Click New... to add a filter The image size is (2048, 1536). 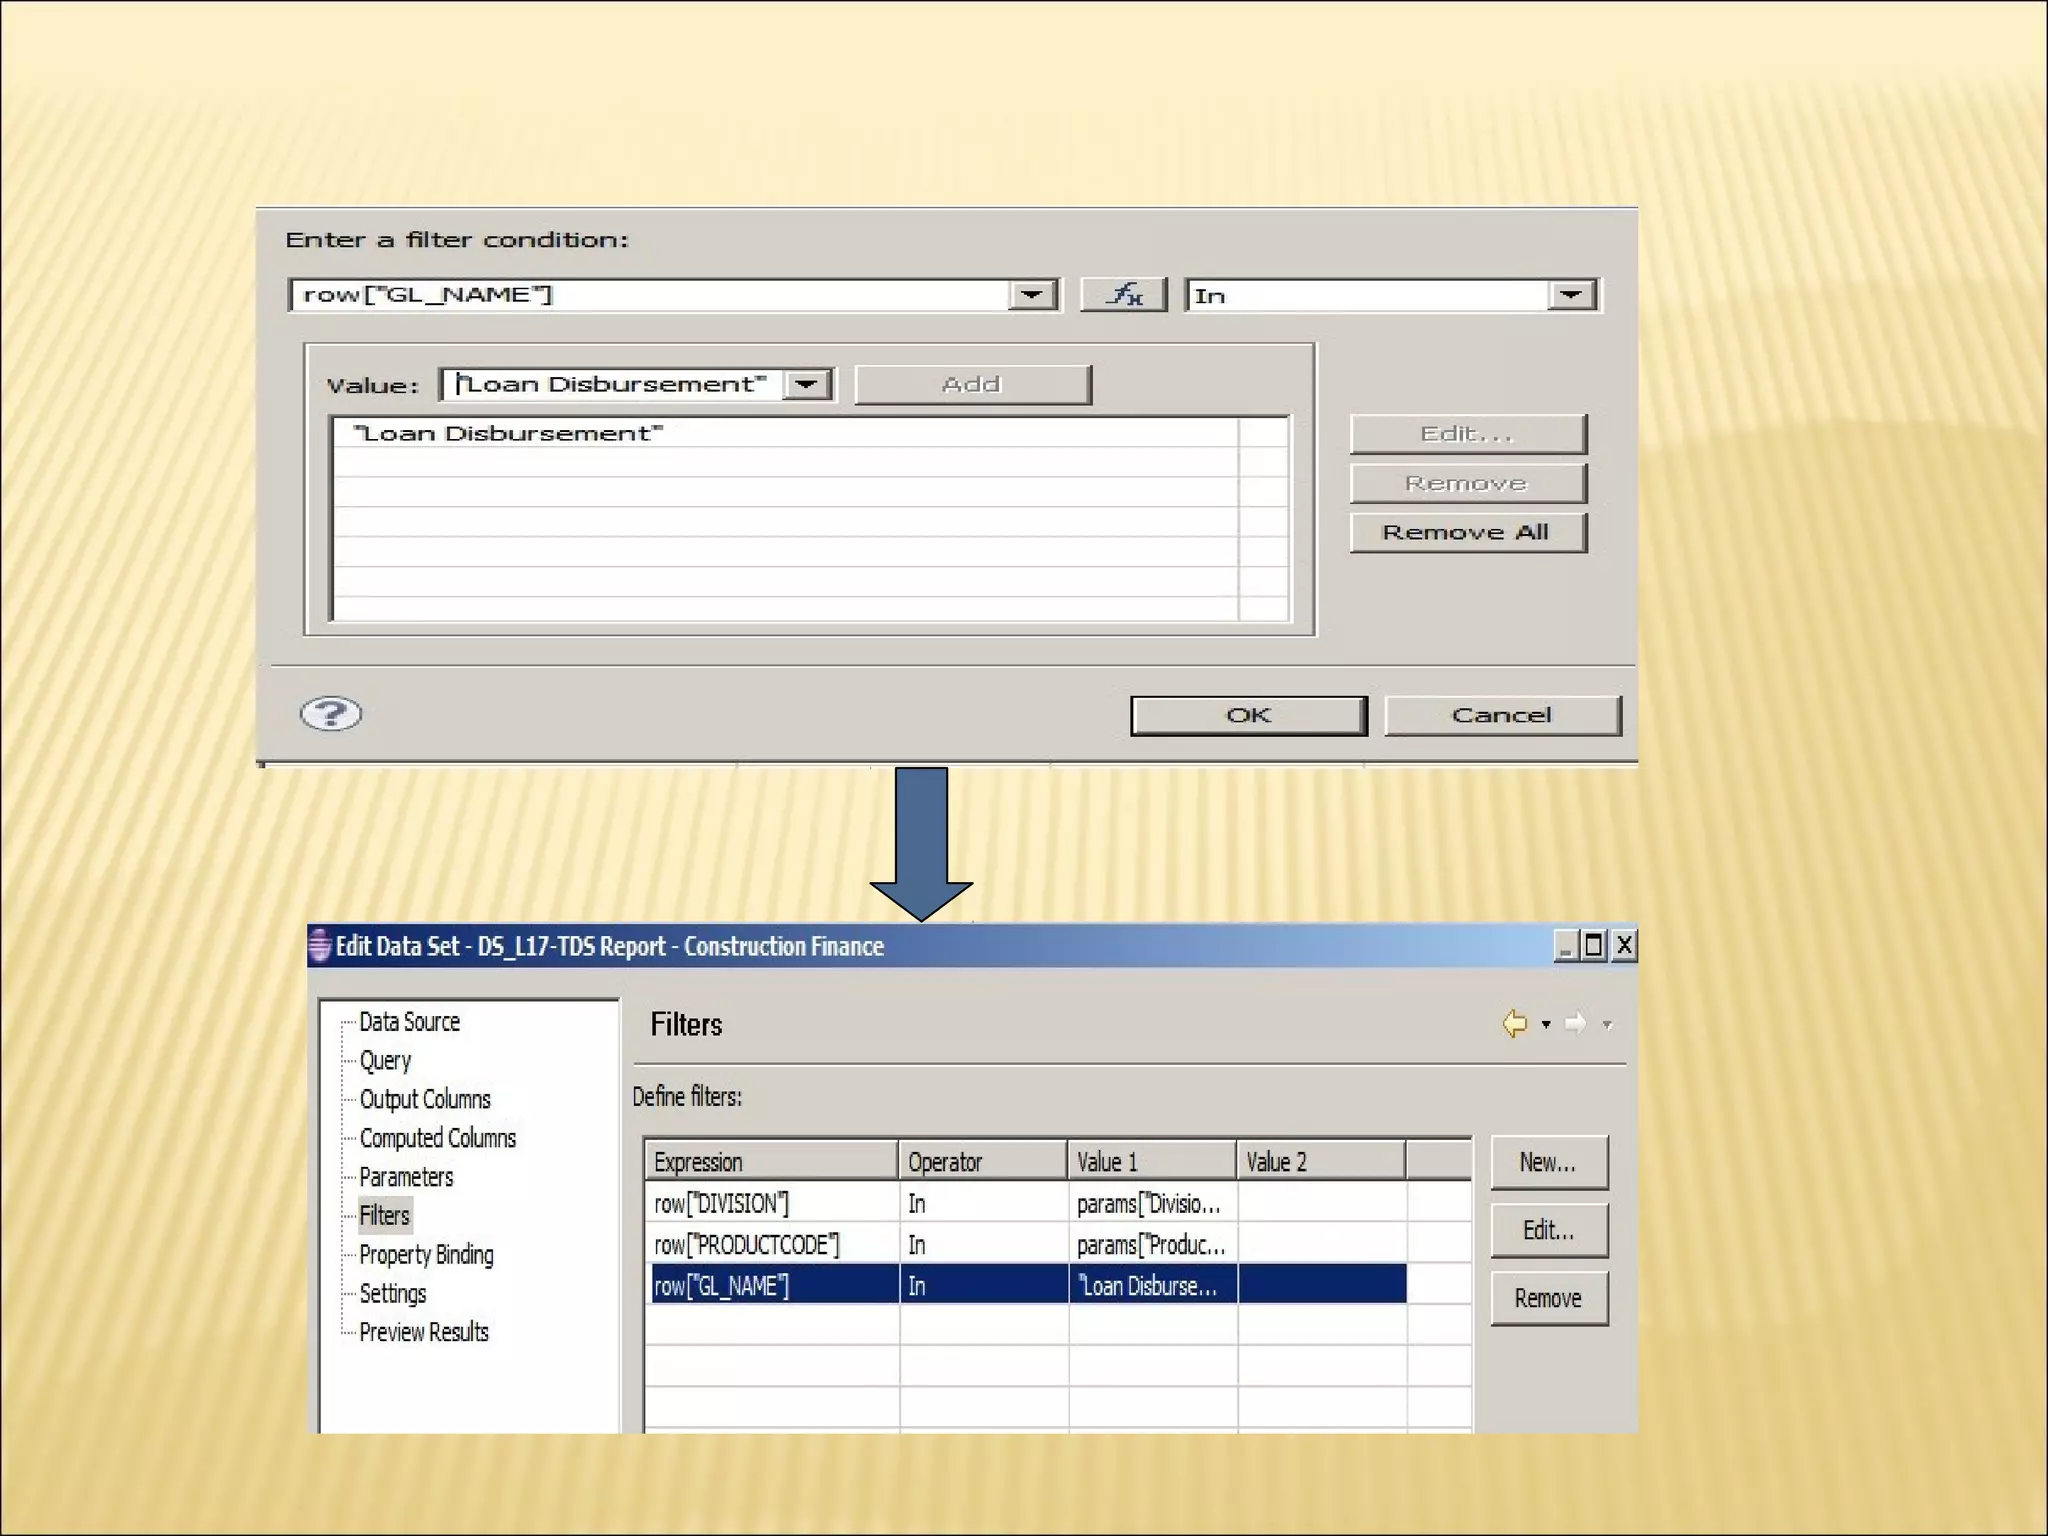(x=1548, y=1162)
